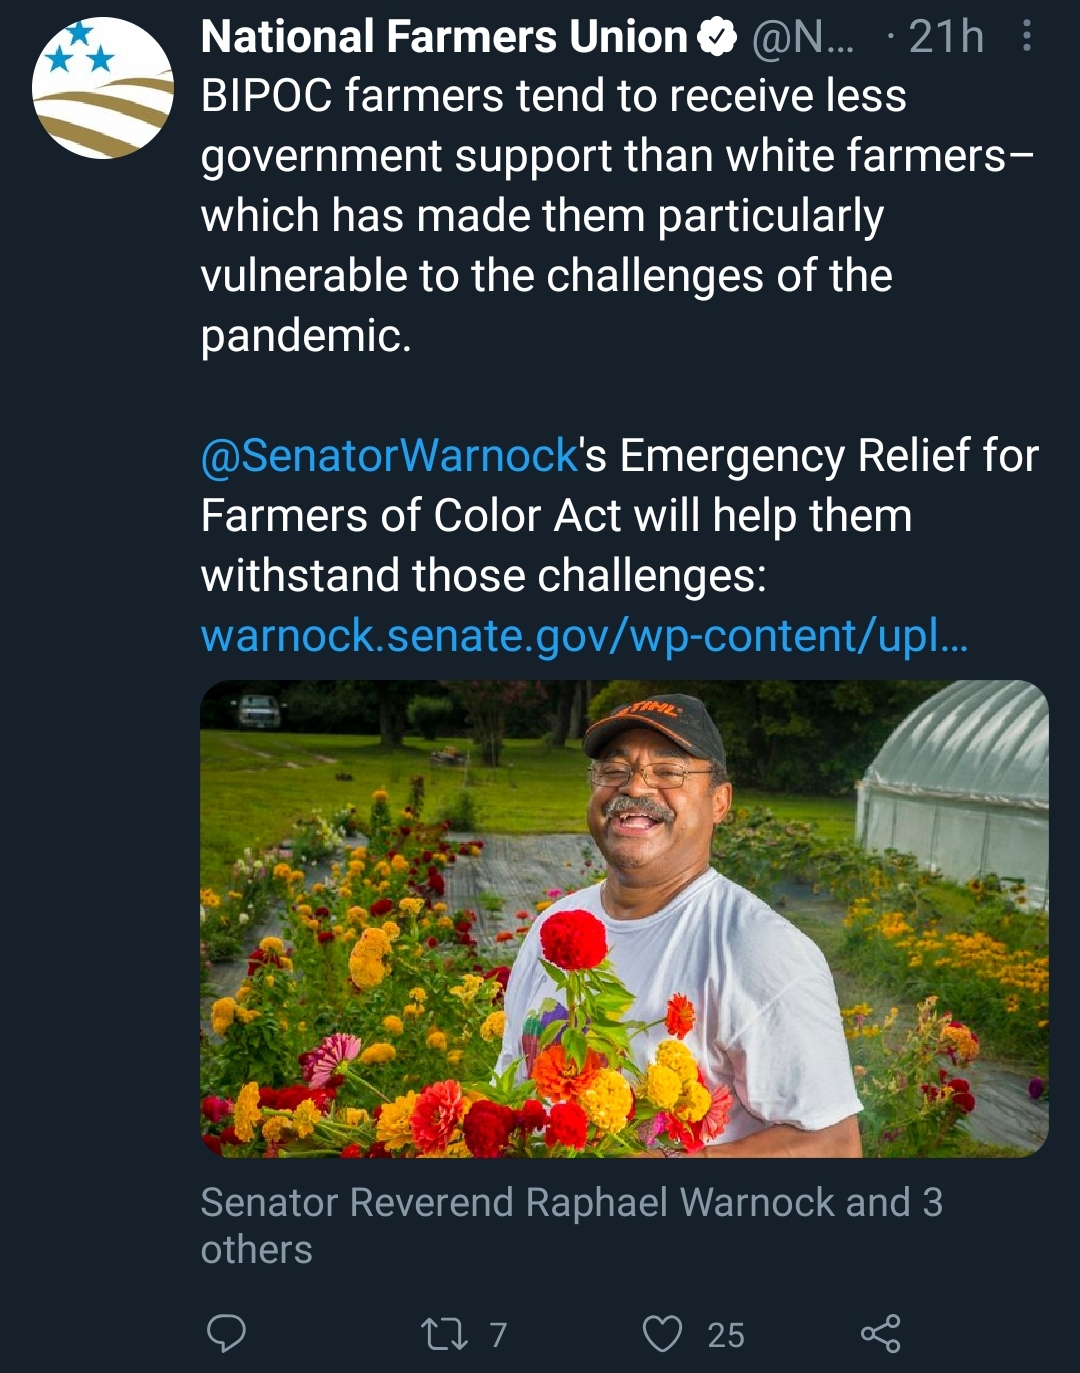Open the National Farmers Union profile avatar
Image resolution: width=1080 pixels, height=1373 pixels.
click(x=103, y=88)
